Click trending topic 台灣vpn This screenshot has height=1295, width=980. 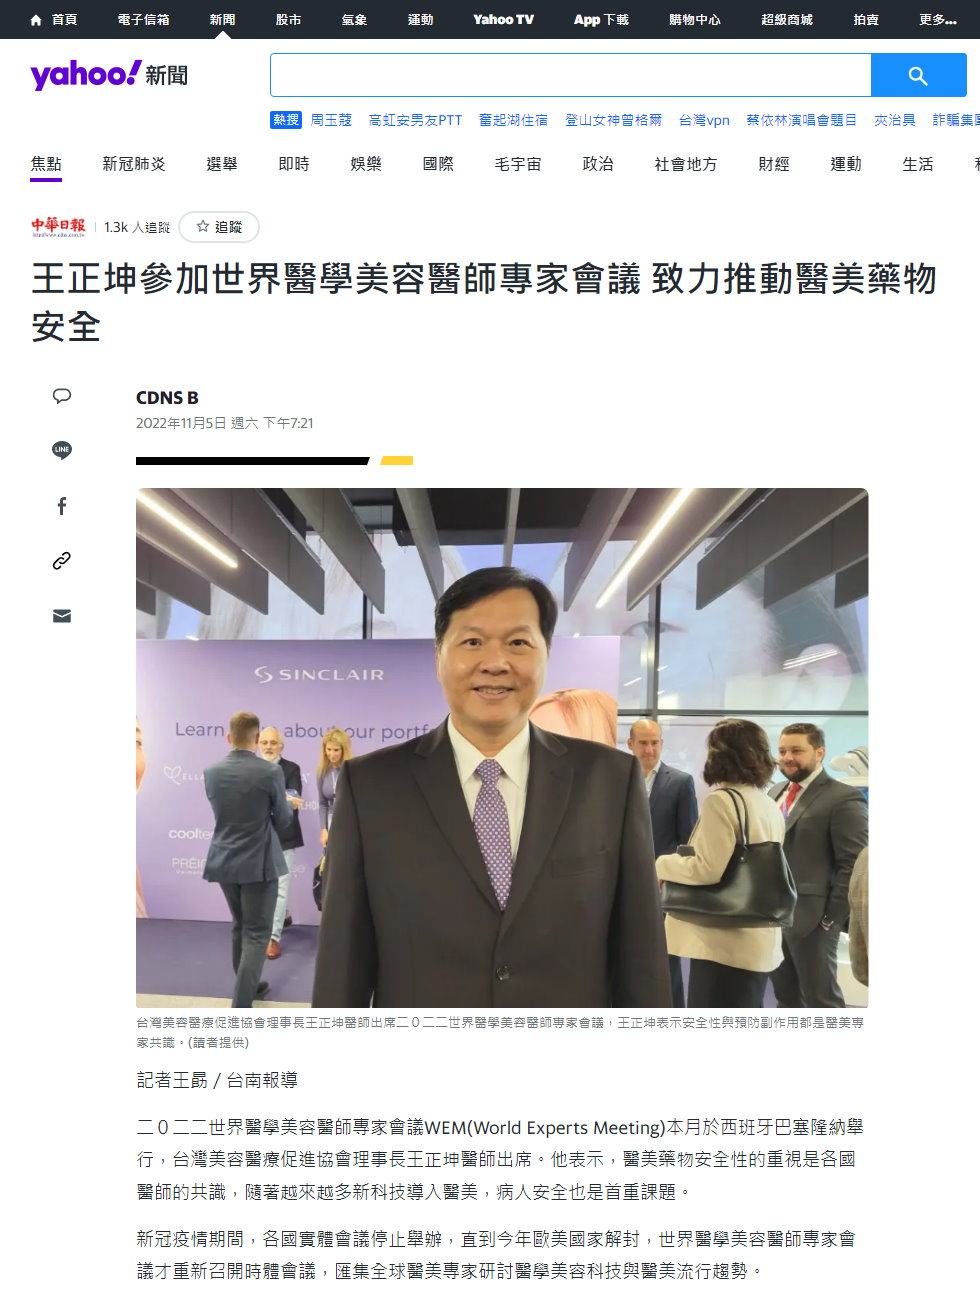point(704,120)
